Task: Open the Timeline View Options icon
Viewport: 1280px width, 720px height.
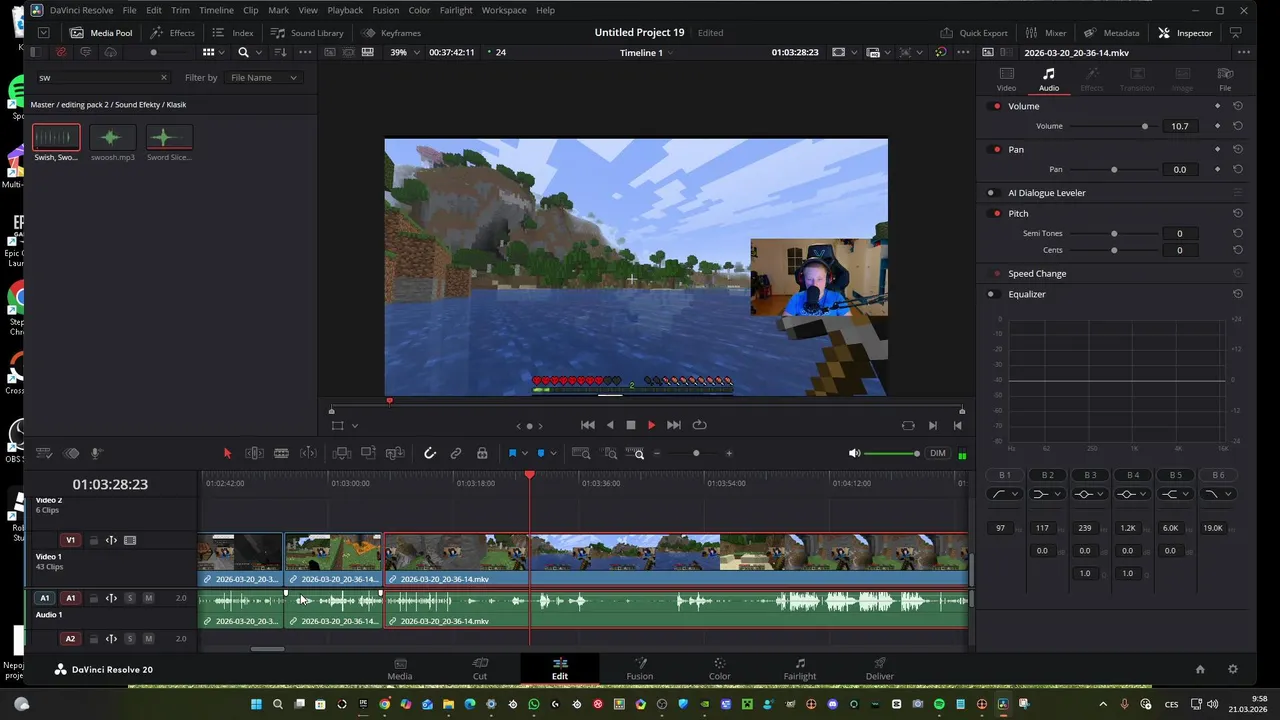Action: 44,453
